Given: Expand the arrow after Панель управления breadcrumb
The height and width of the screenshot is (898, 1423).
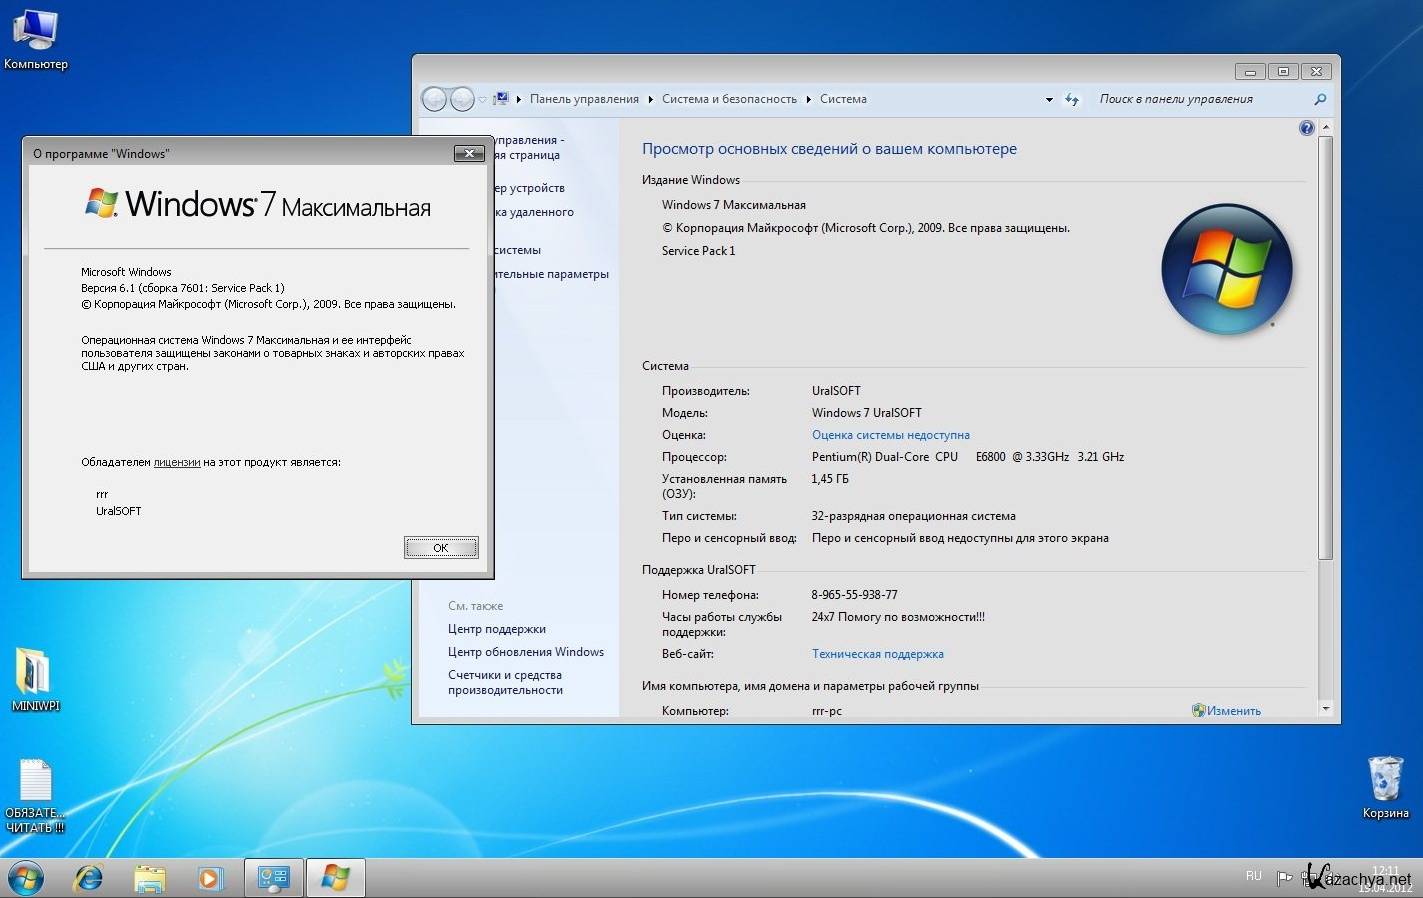Looking at the screenshot, I should point(650,99).
